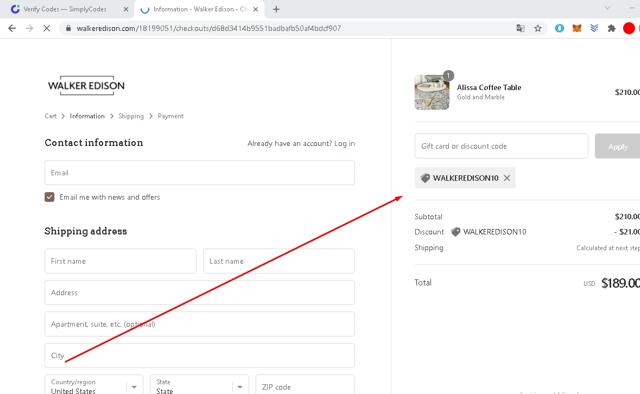Click the browser URL address text
640x394 pixels.
tap(209, 28)
